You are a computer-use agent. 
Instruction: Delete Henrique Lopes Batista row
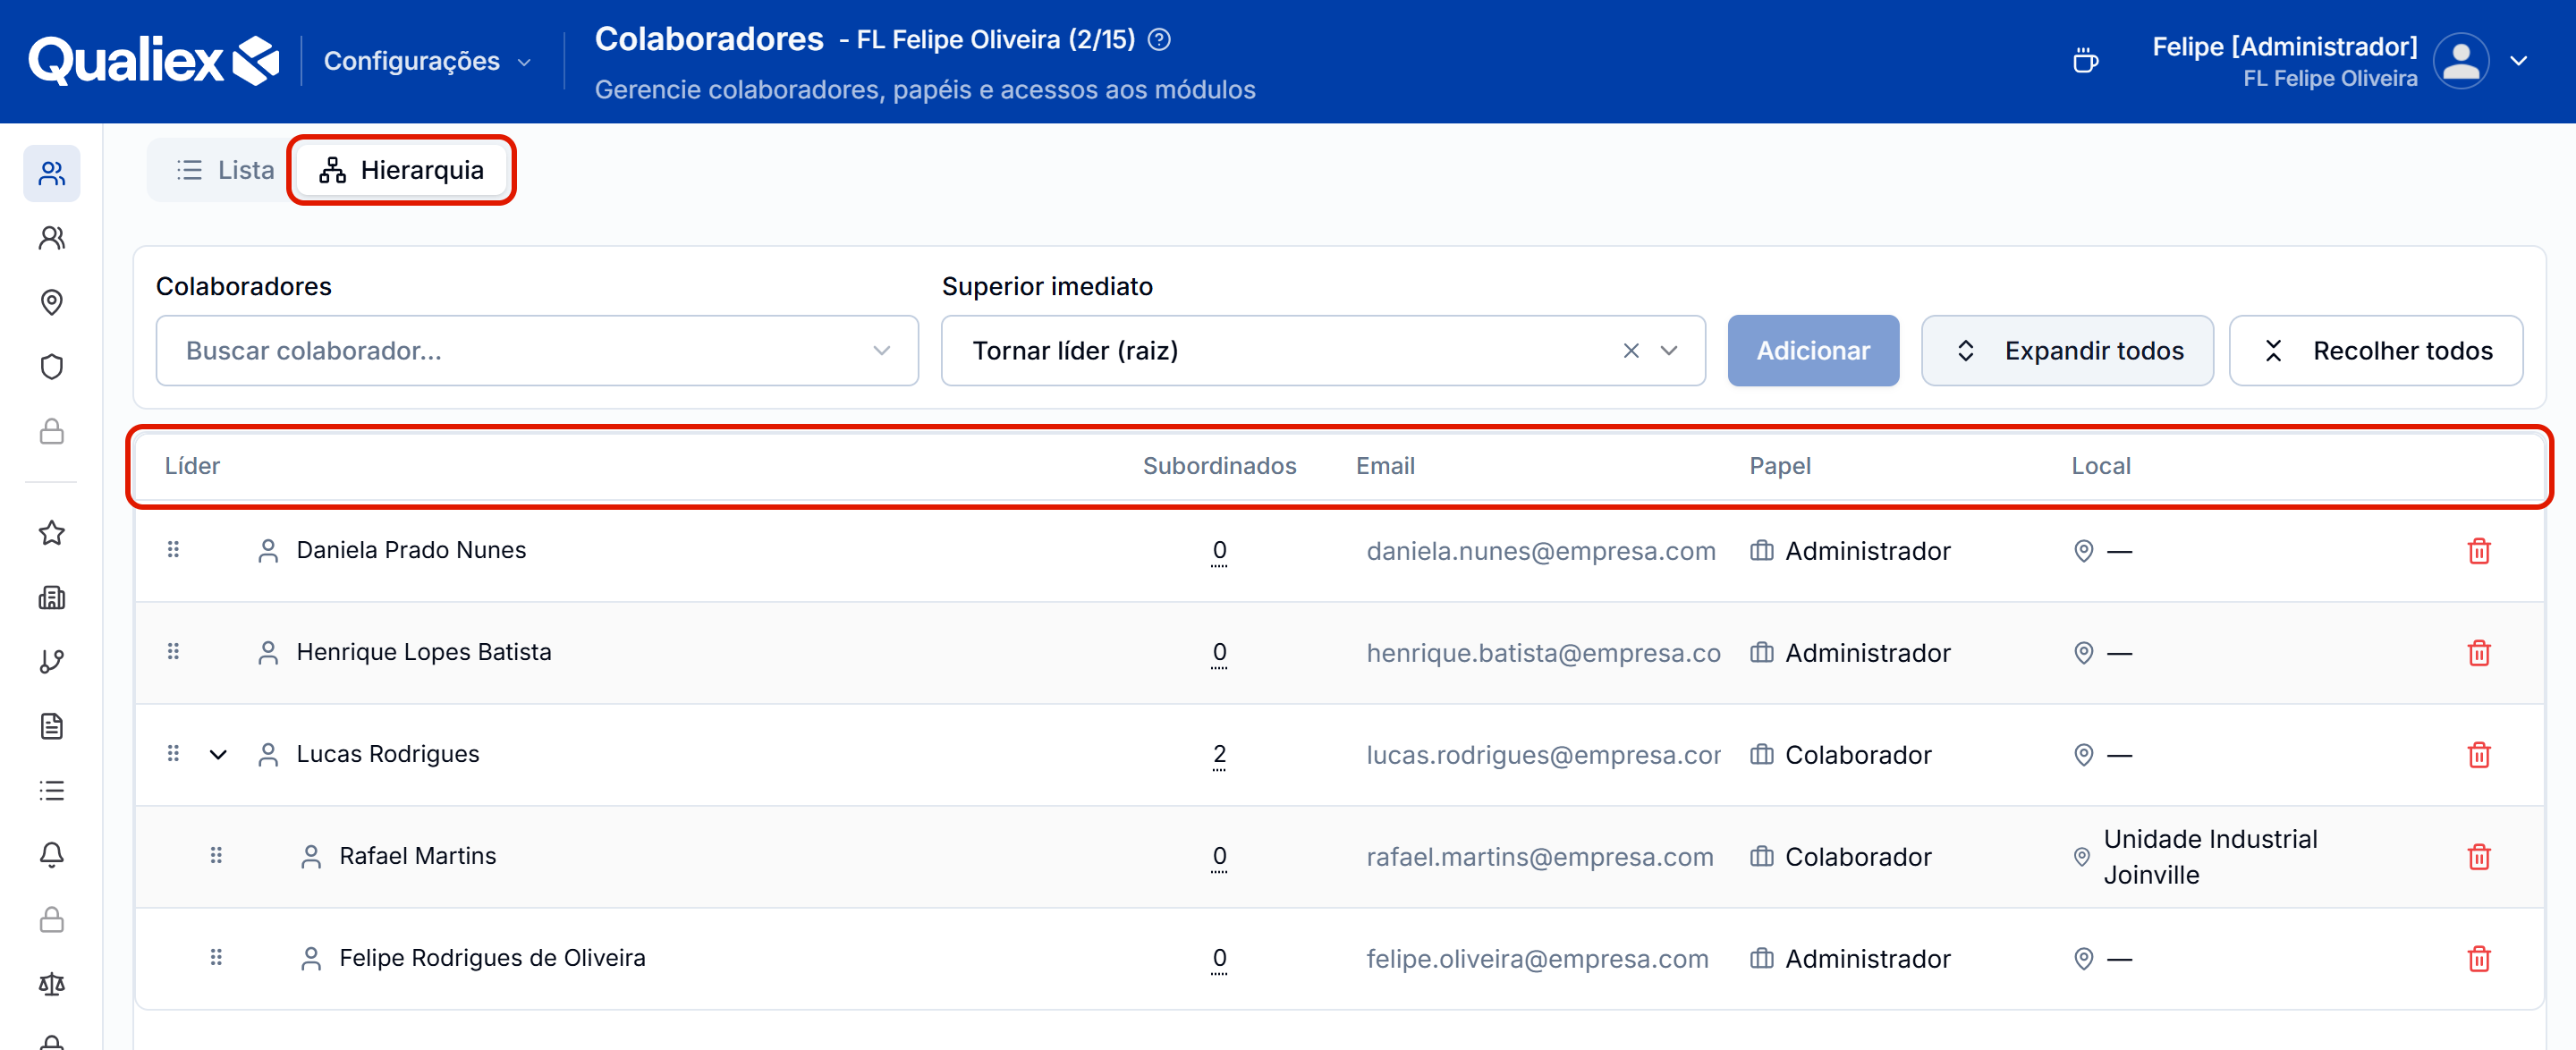coord(2478,653)
